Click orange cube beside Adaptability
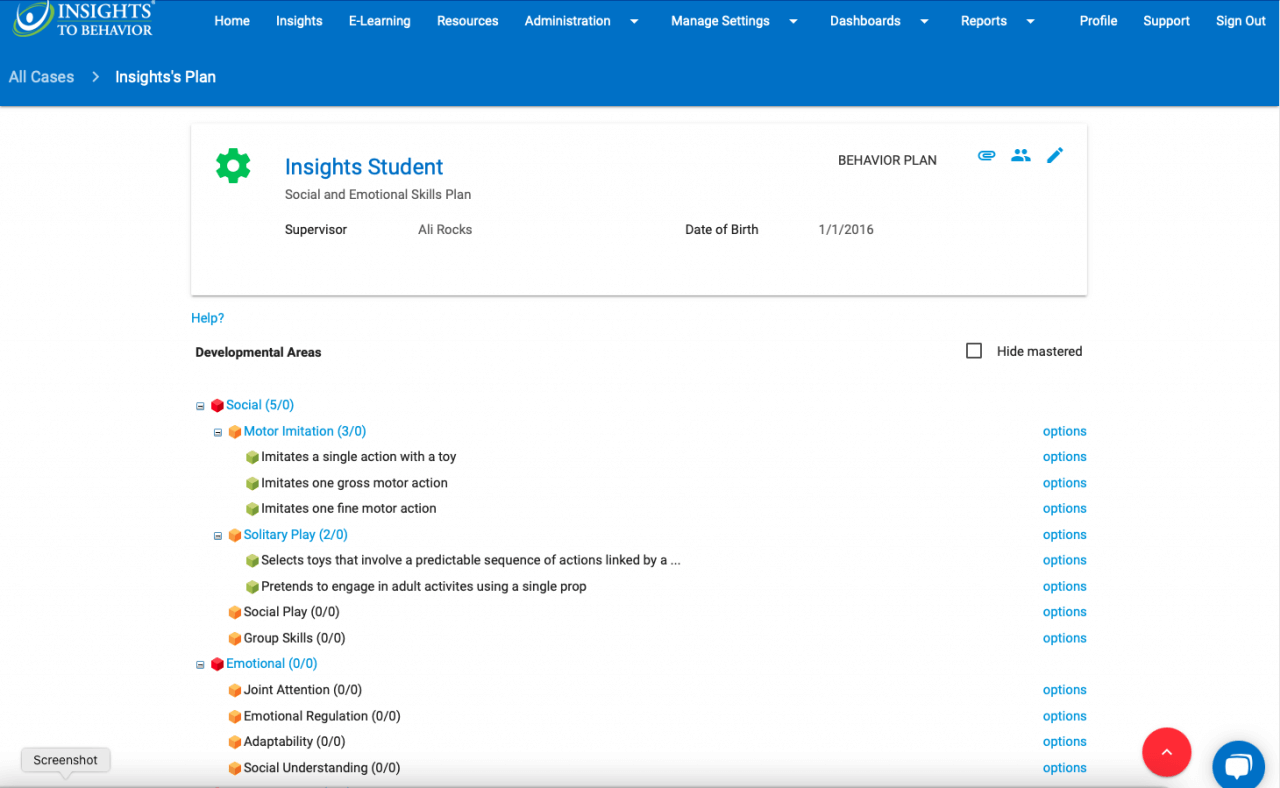The image size is (1280, 788). coord(235,742)
